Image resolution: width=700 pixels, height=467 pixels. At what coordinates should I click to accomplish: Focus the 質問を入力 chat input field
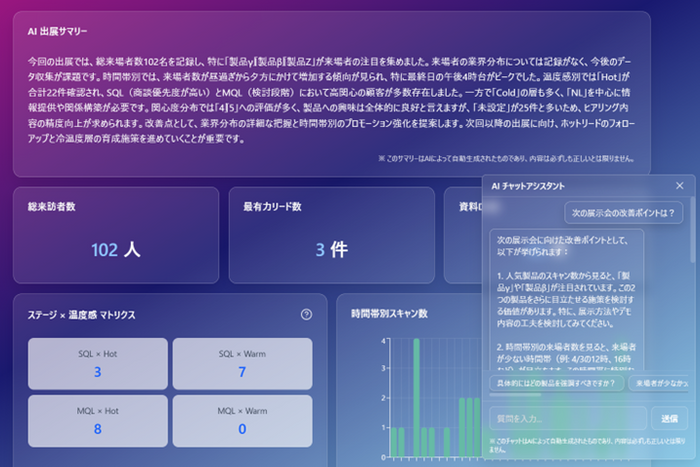(x=565, y=418)
